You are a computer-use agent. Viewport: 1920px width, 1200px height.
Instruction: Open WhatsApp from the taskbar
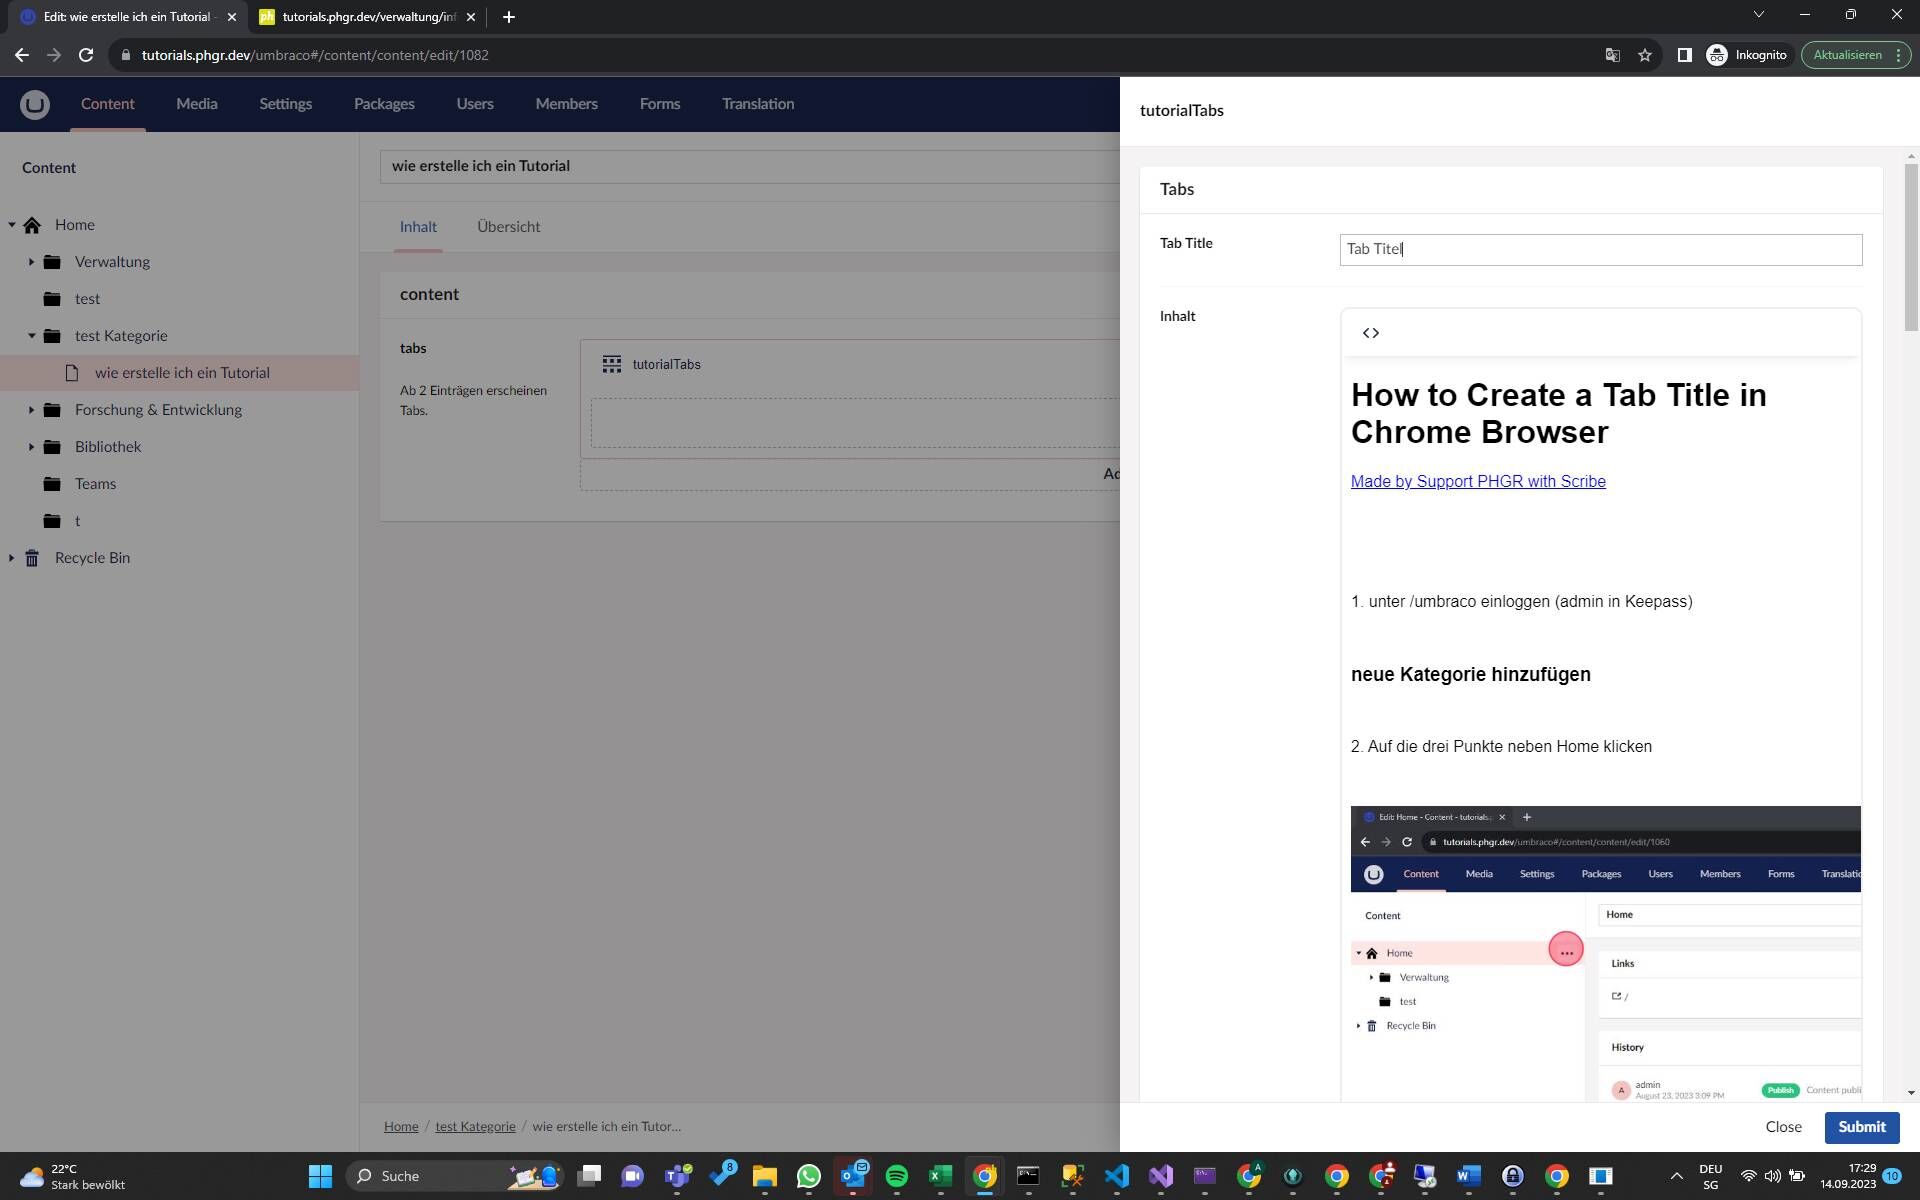point(808,1176)
